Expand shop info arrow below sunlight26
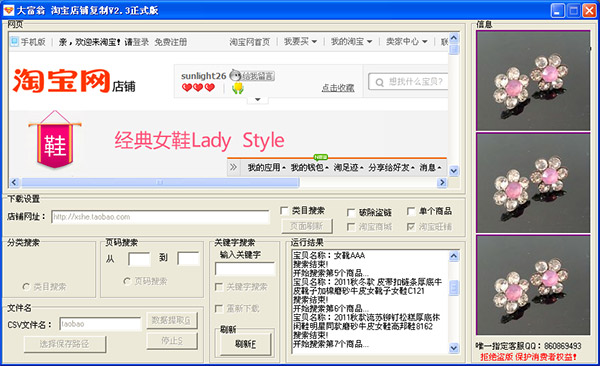The height and width of the screenshot is (366, 600). [258, 100]
